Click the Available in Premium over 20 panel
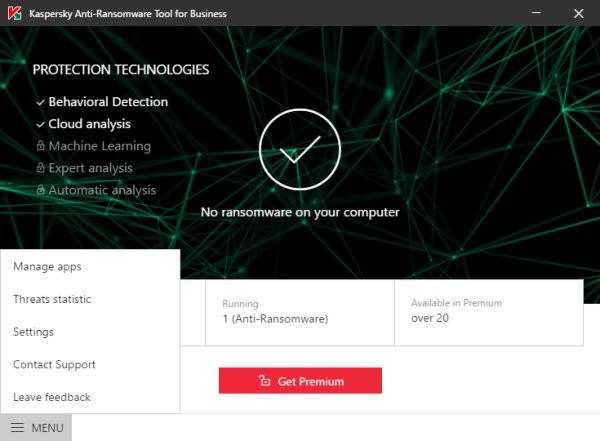Viewport: 600px width, 441px height. 489,312
